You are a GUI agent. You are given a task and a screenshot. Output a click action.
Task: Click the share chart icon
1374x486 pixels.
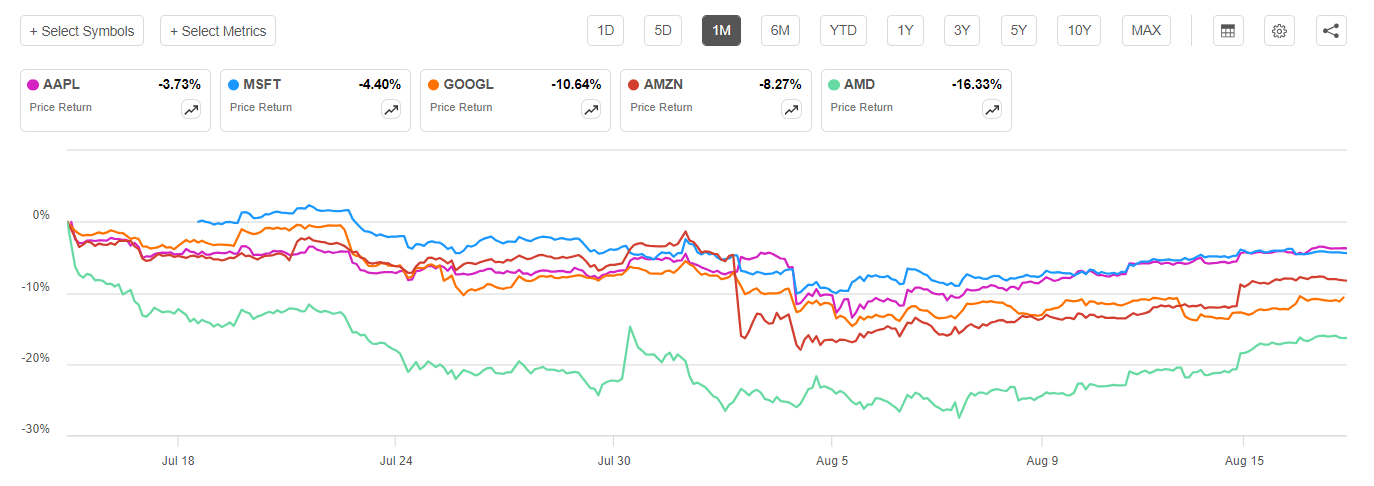(x=1330, y=31)
